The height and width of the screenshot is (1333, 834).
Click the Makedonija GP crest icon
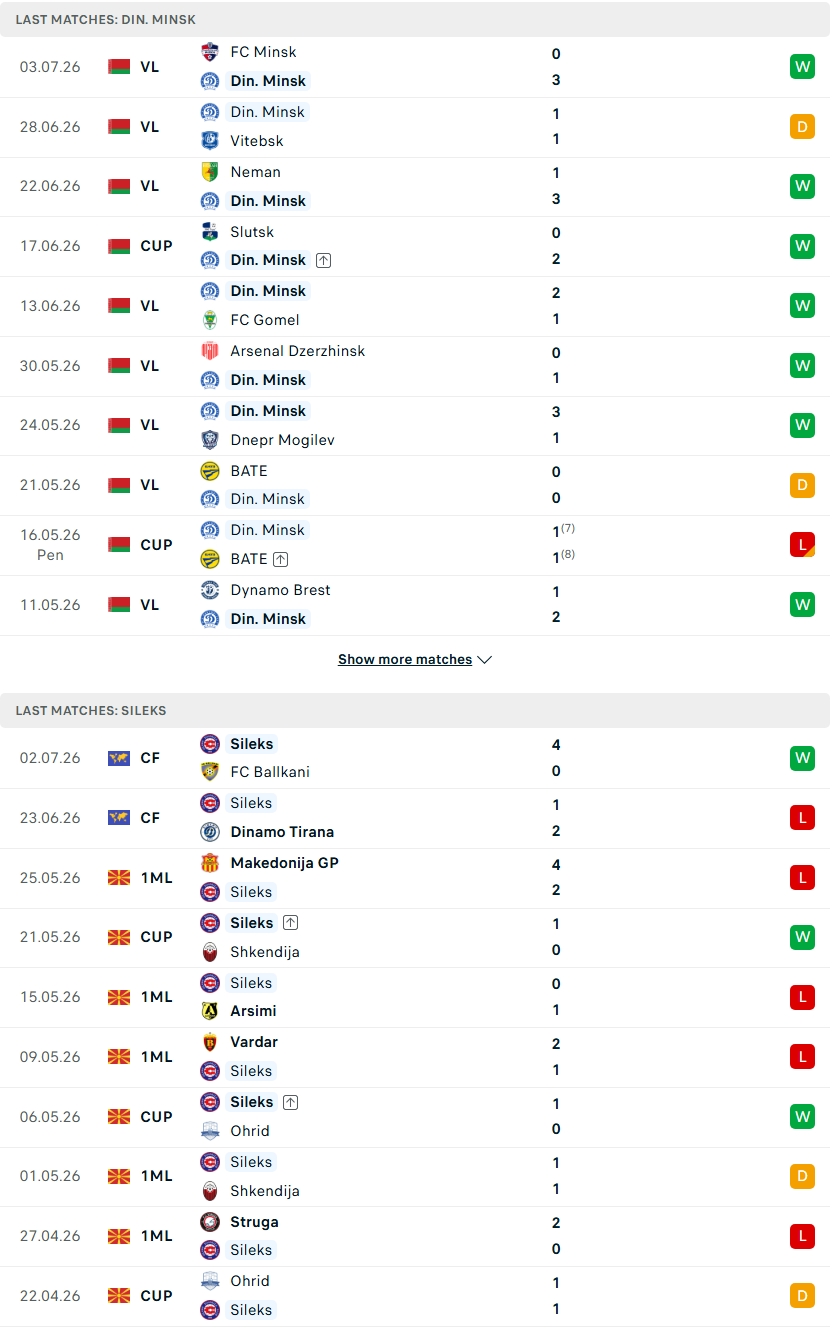click(210, 863)
